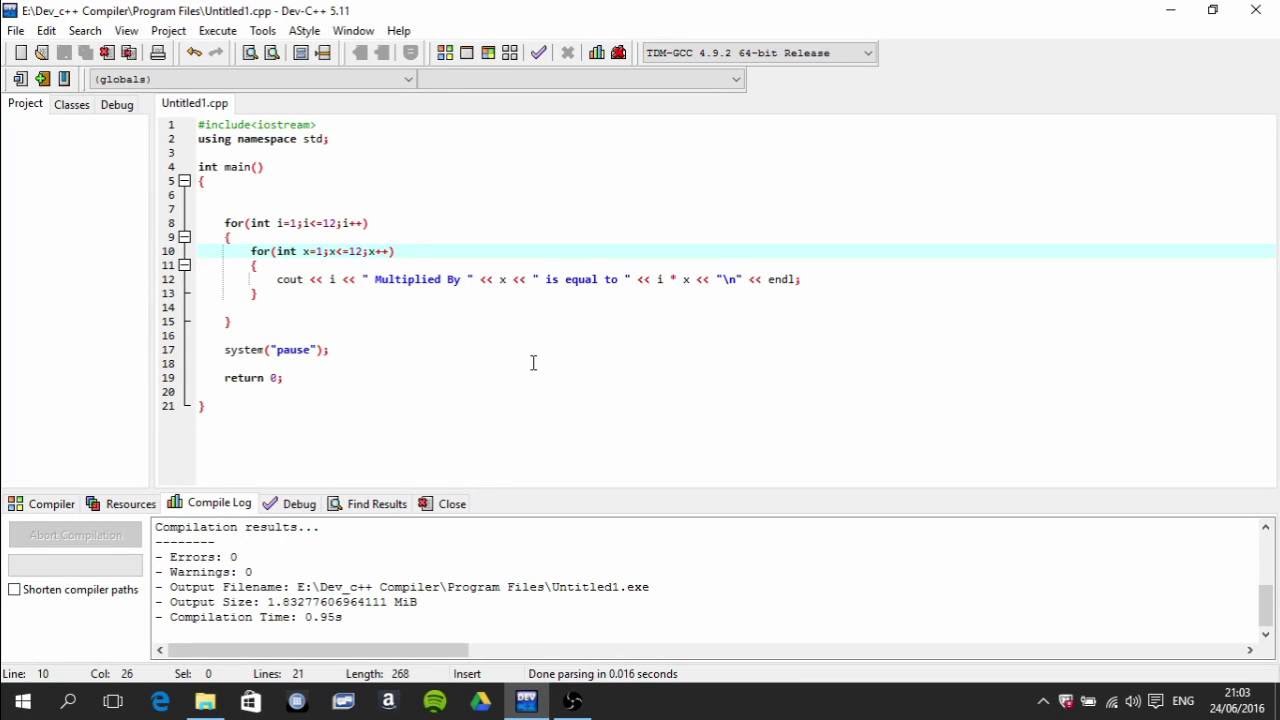Image resolution: width=1280 pixels, height=720 pixels.
Task: Click the return 0; statement line
Action: tap(253, 378)
